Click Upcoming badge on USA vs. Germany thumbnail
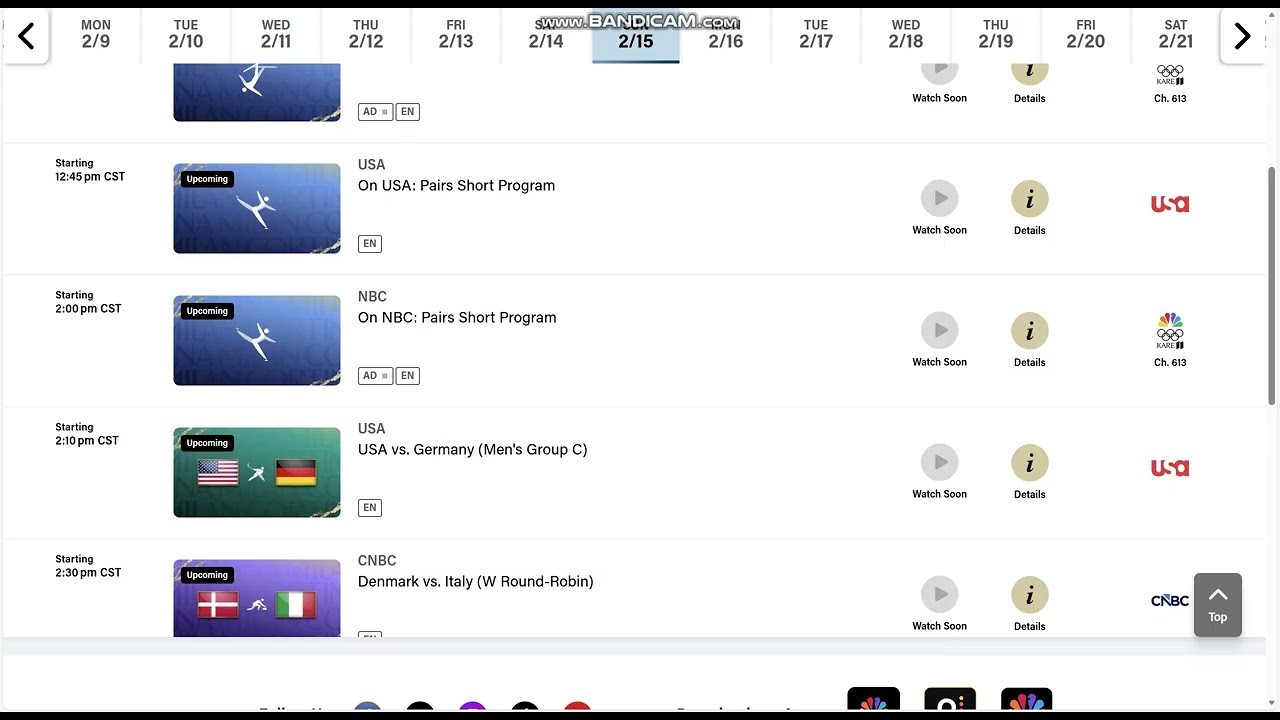Viewport: 1280px width, 720px height. tap(207, 443)
